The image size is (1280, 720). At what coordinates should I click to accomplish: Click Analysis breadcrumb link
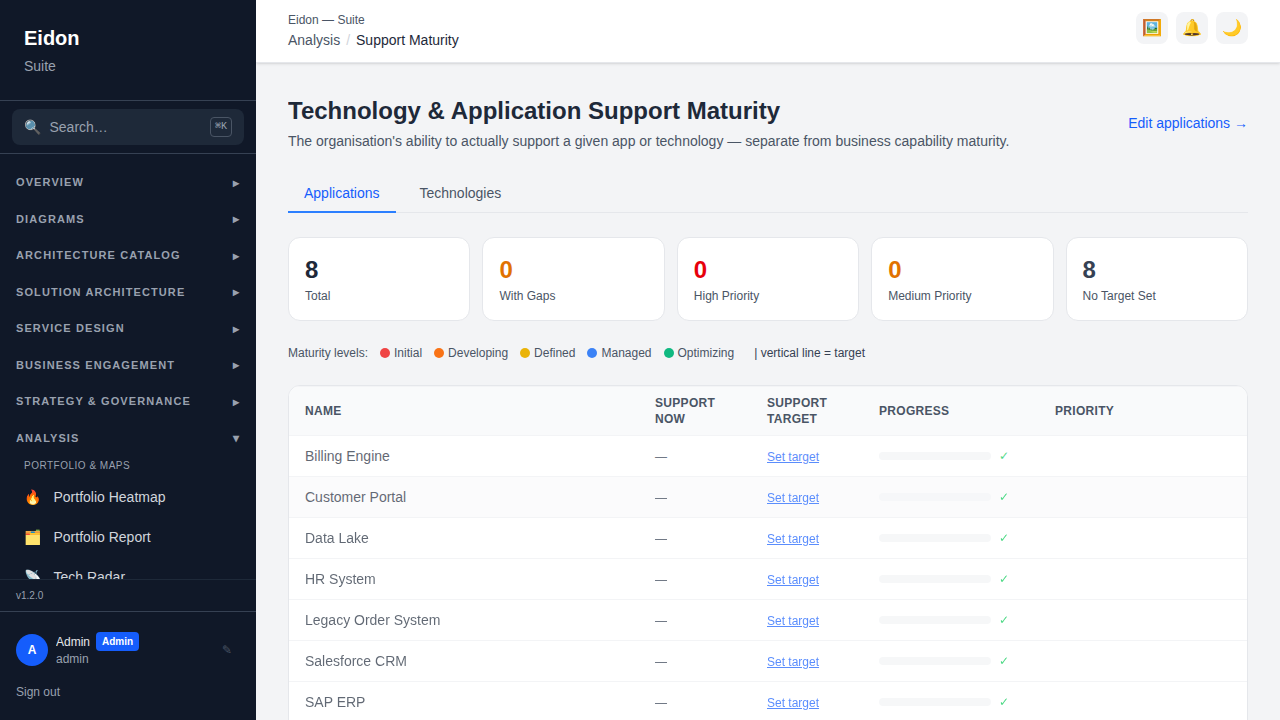(x=314, y=40)
